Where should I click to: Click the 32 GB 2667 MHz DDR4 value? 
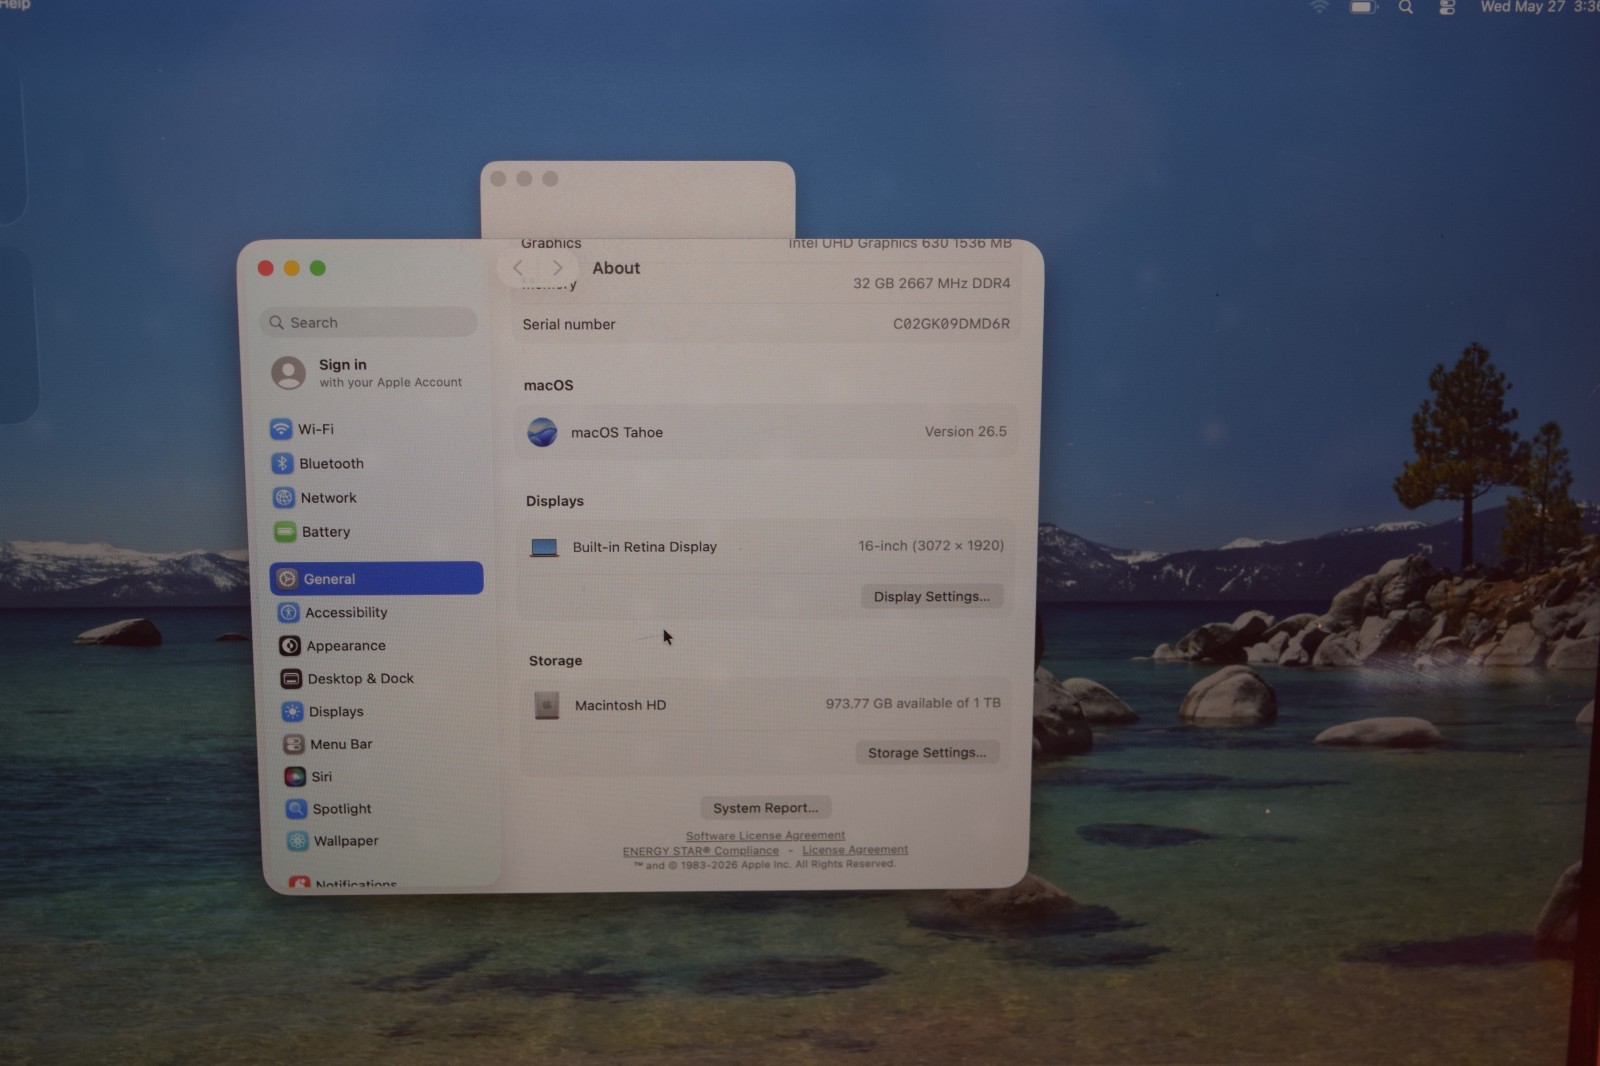click(932, 283)
